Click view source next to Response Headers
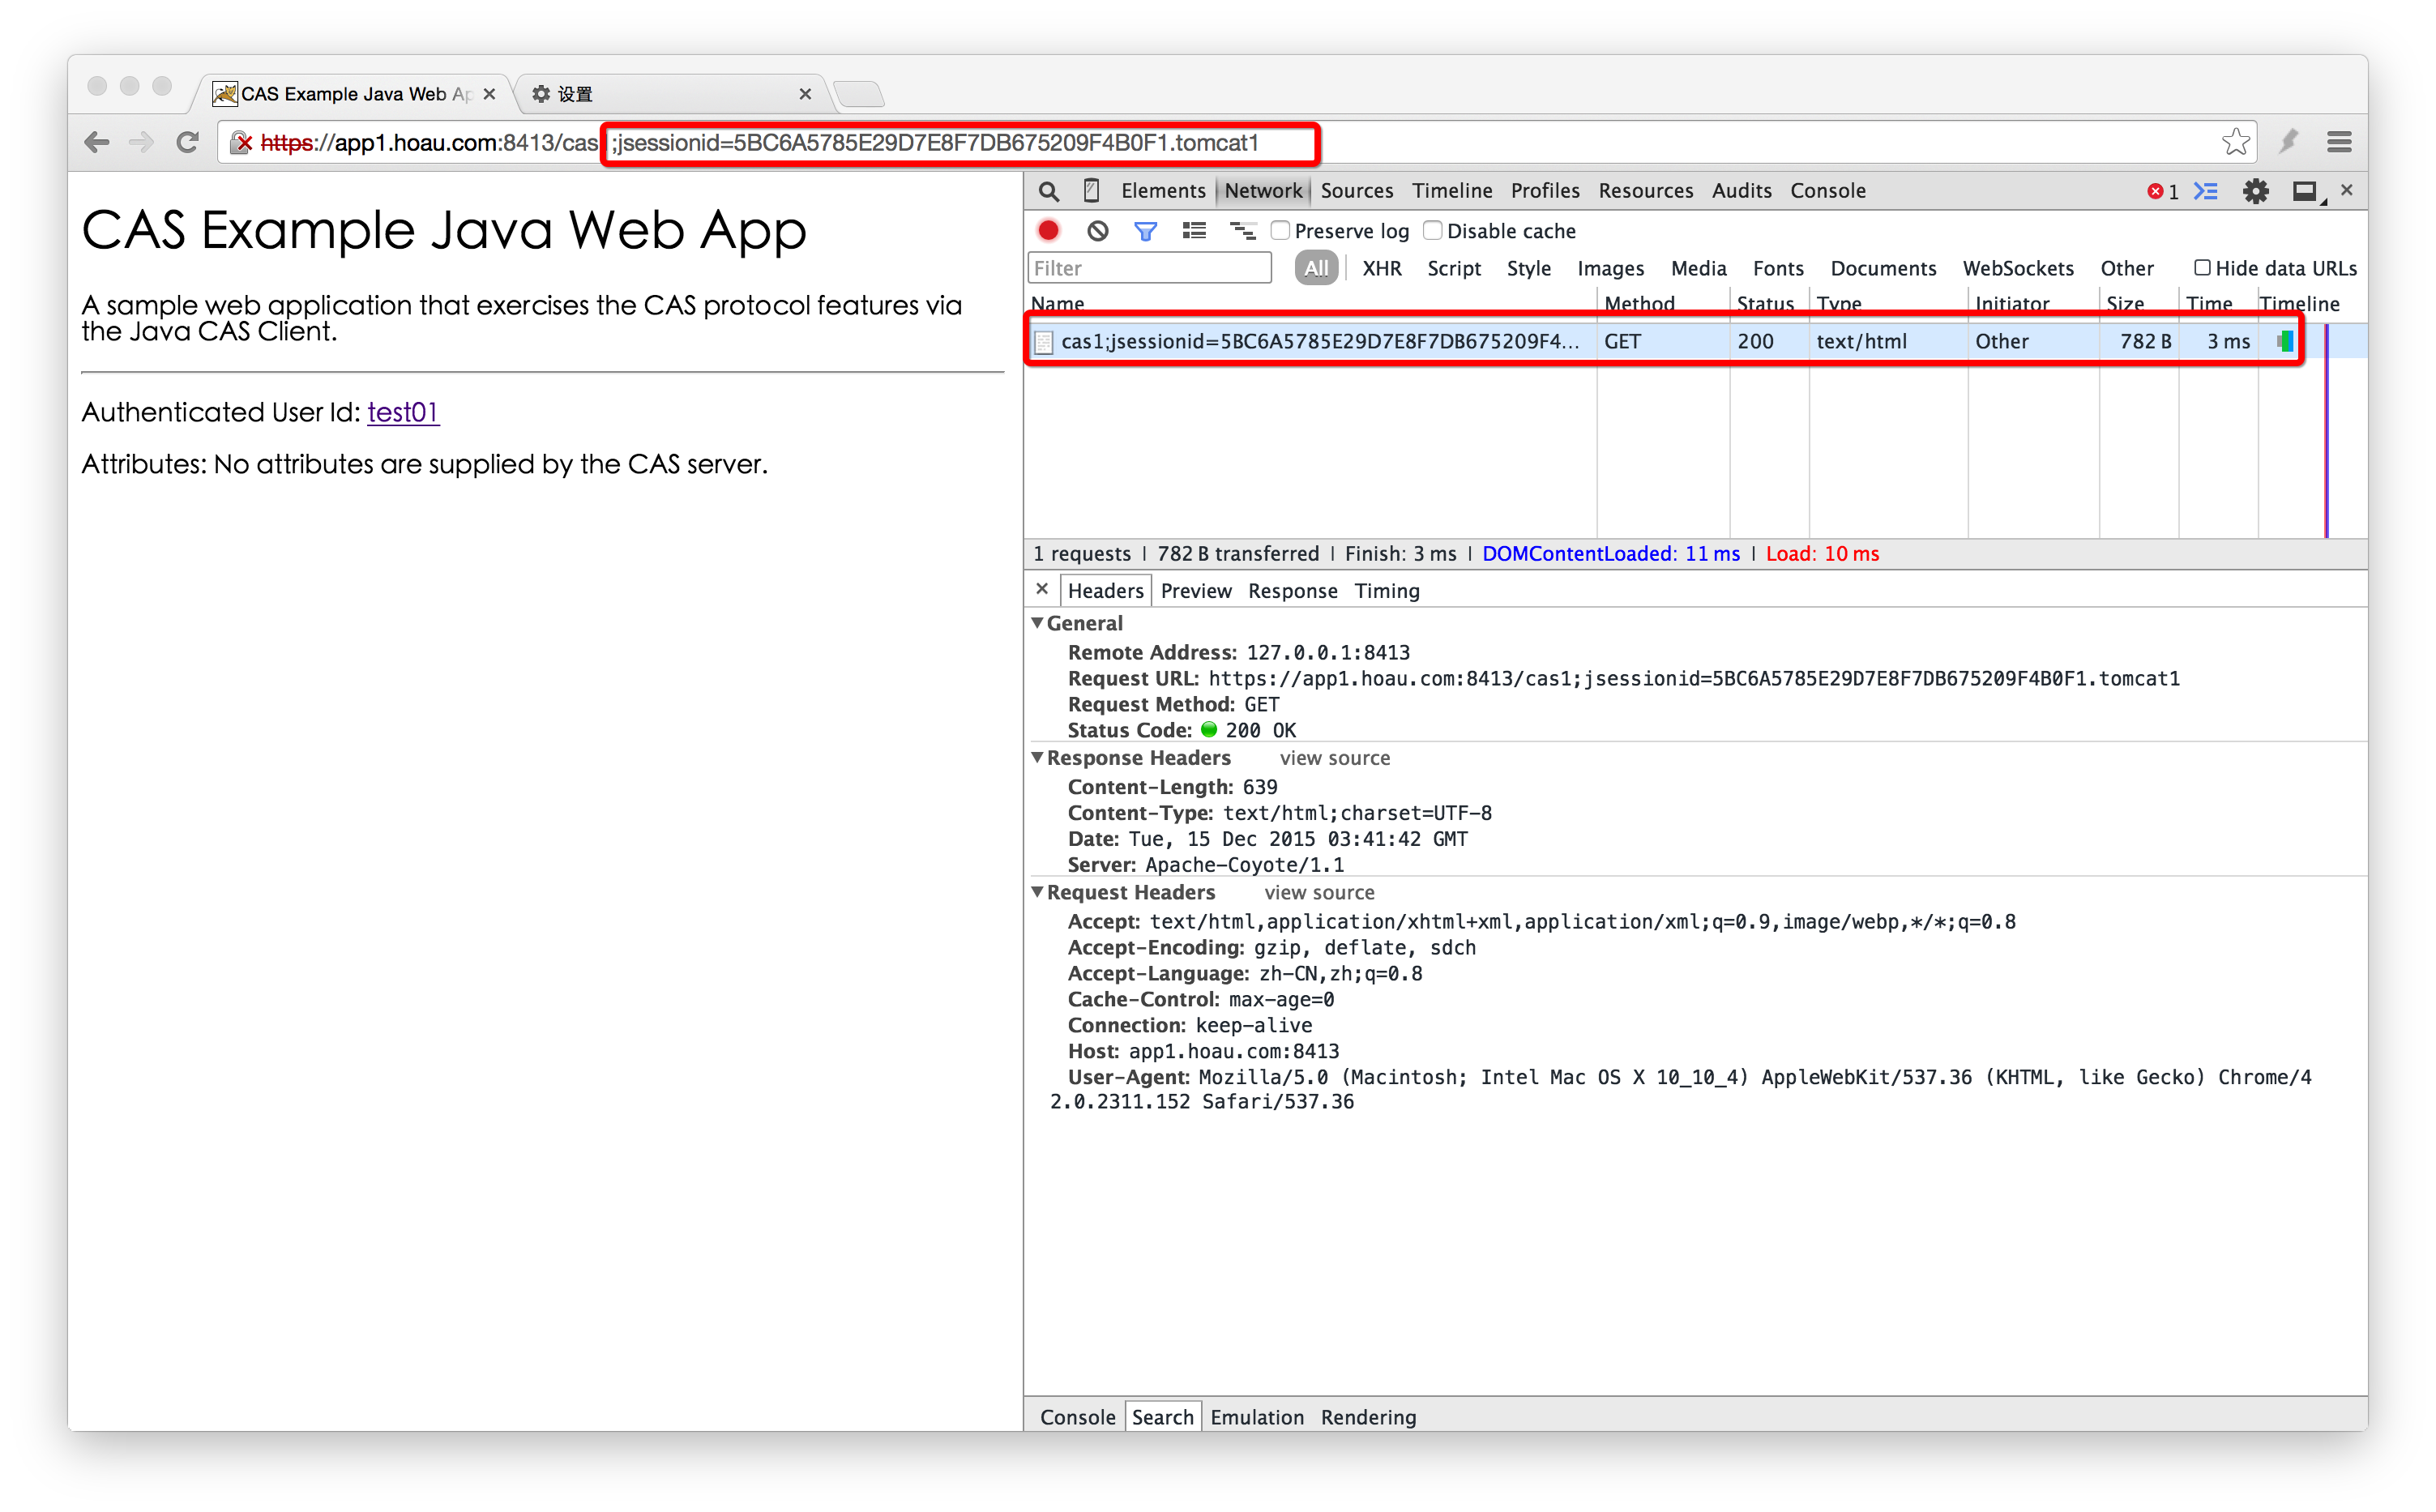 (1334, 758)
